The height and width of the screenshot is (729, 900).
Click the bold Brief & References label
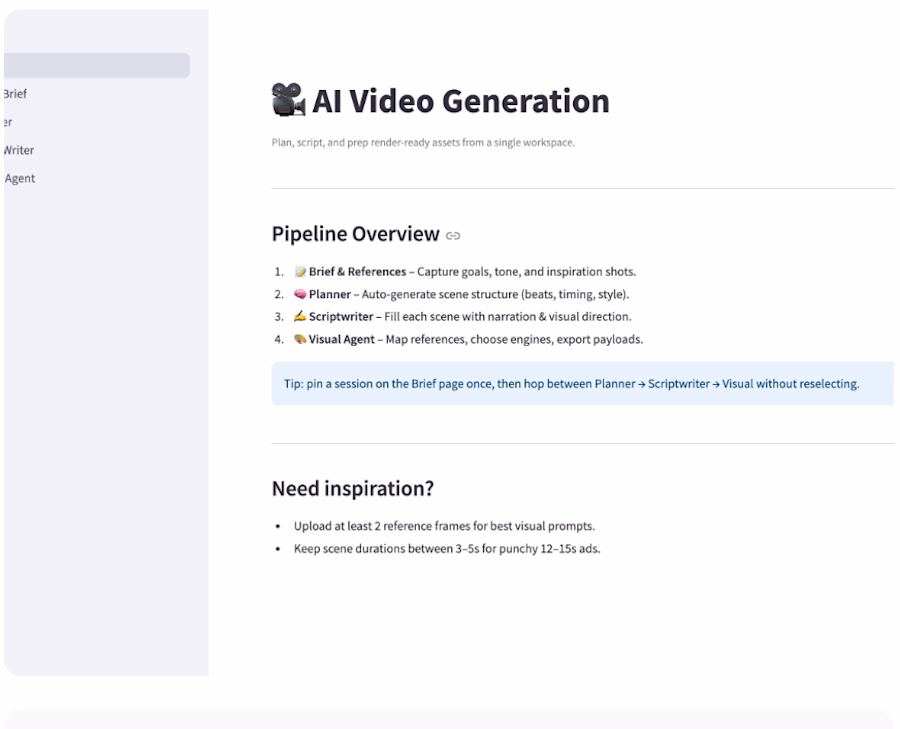coord(357,272)
